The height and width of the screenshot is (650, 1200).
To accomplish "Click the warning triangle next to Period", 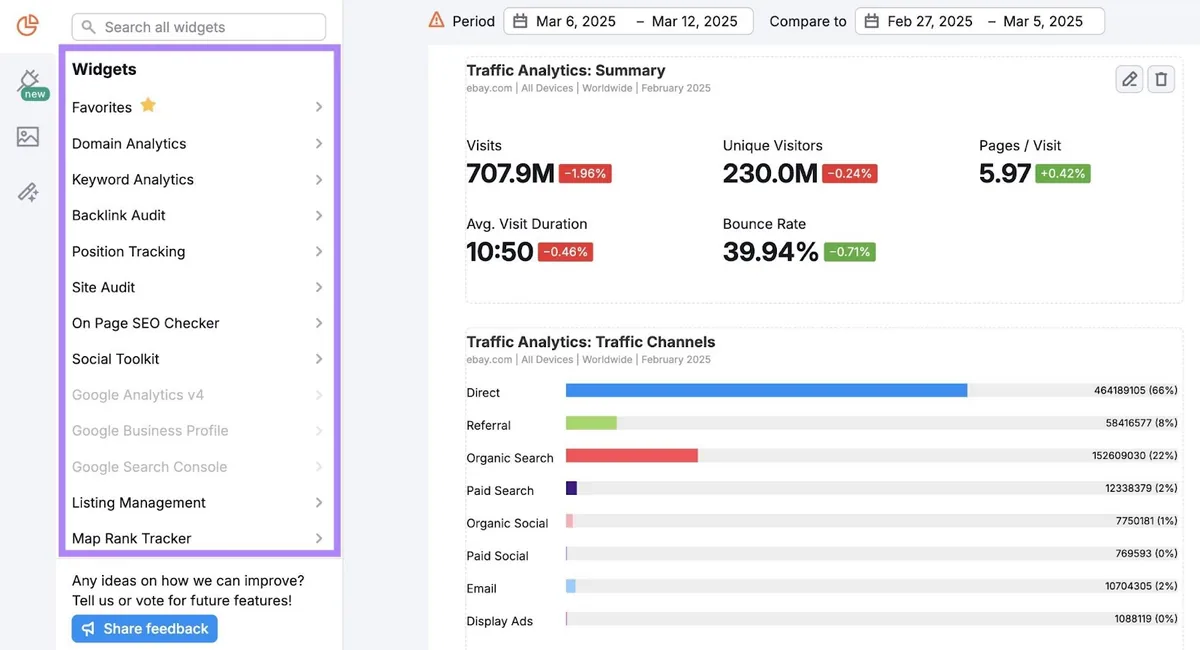I will [x=436, y=20].
